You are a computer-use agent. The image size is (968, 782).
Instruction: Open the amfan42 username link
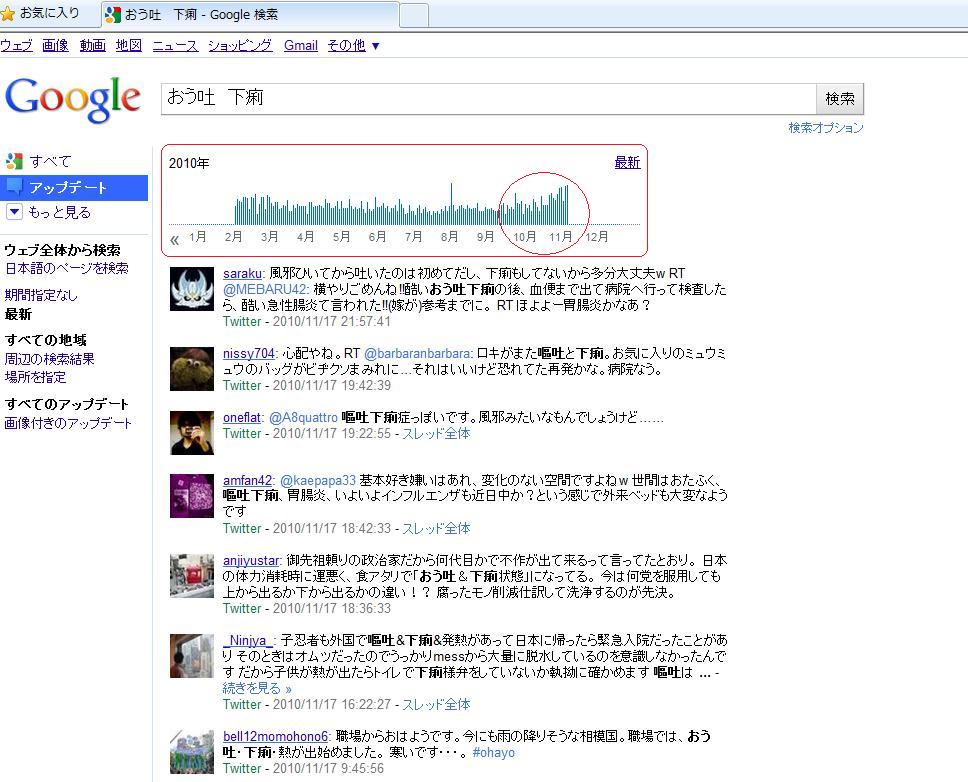(x=248, y=481)
